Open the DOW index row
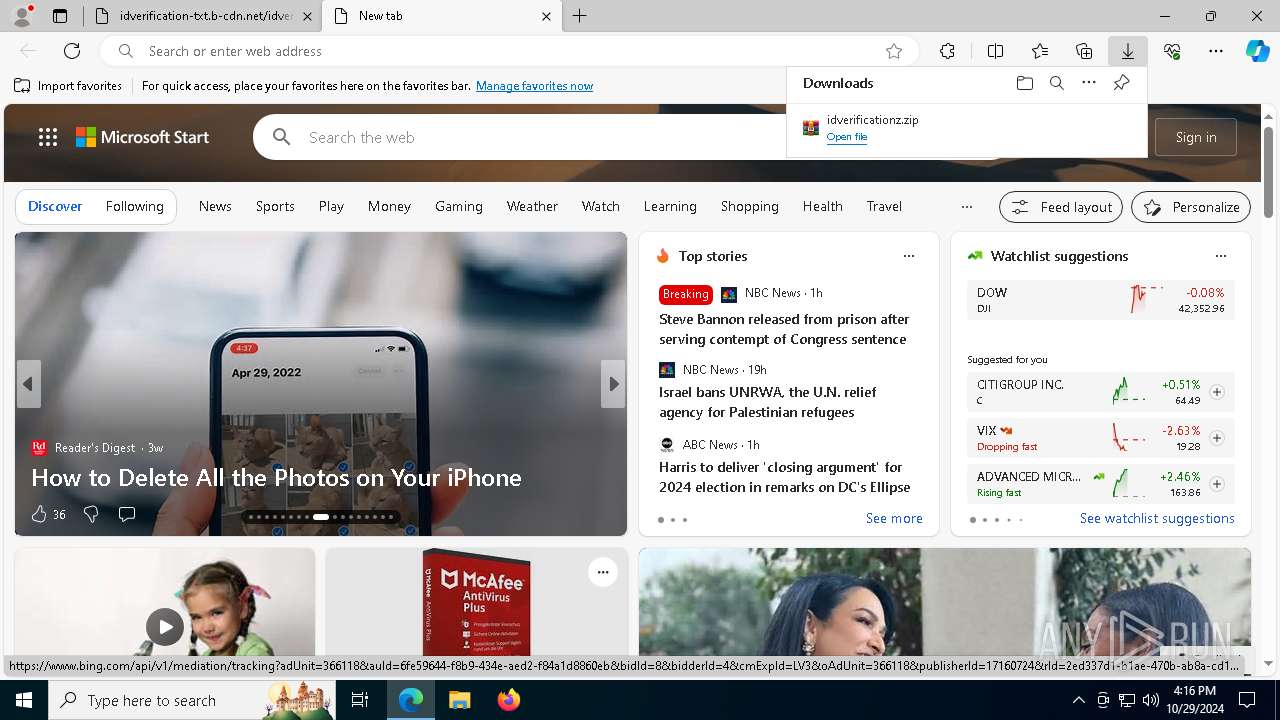1280x720 pixels. click(1100, 300)
